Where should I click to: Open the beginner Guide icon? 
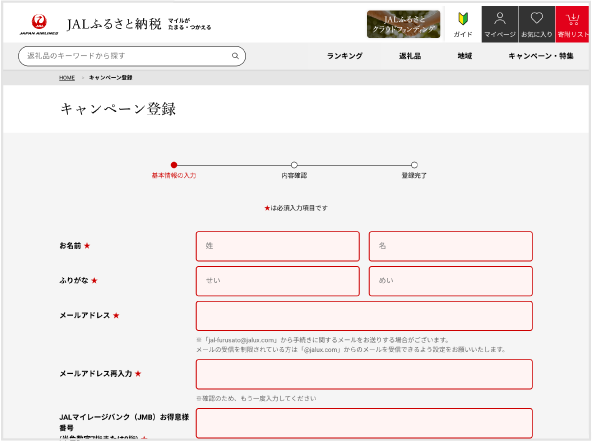463,25
